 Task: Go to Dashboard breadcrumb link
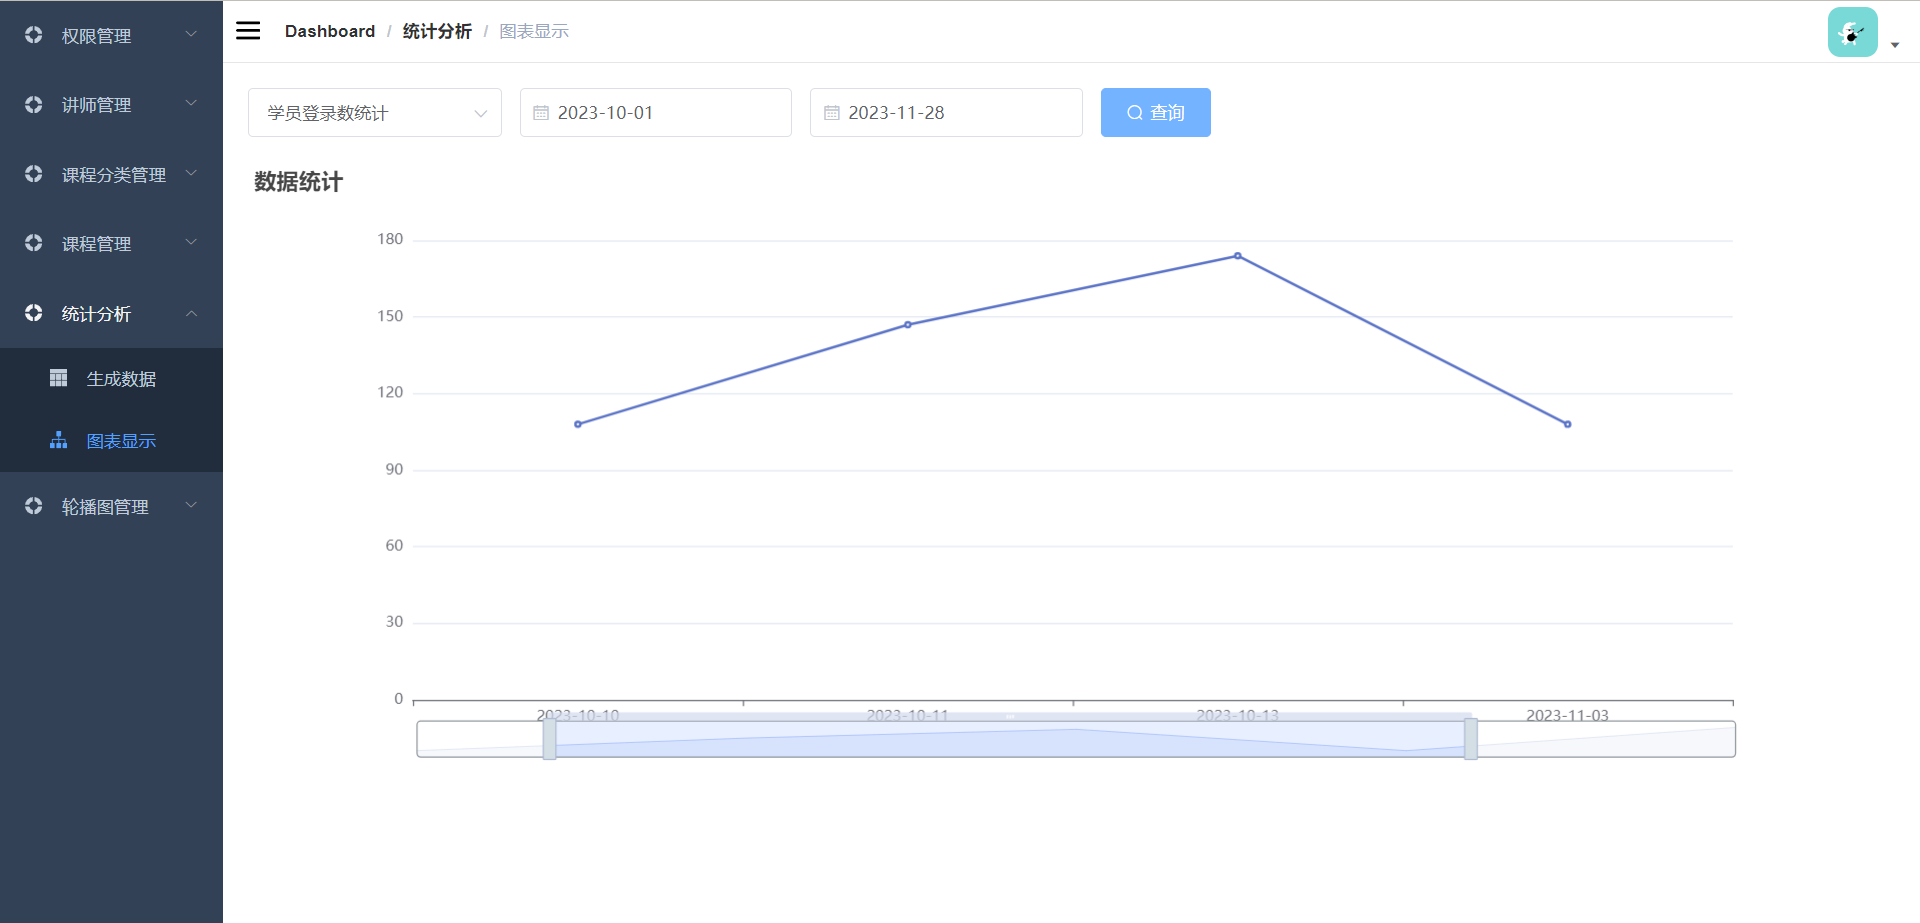[x=329, y=31]
